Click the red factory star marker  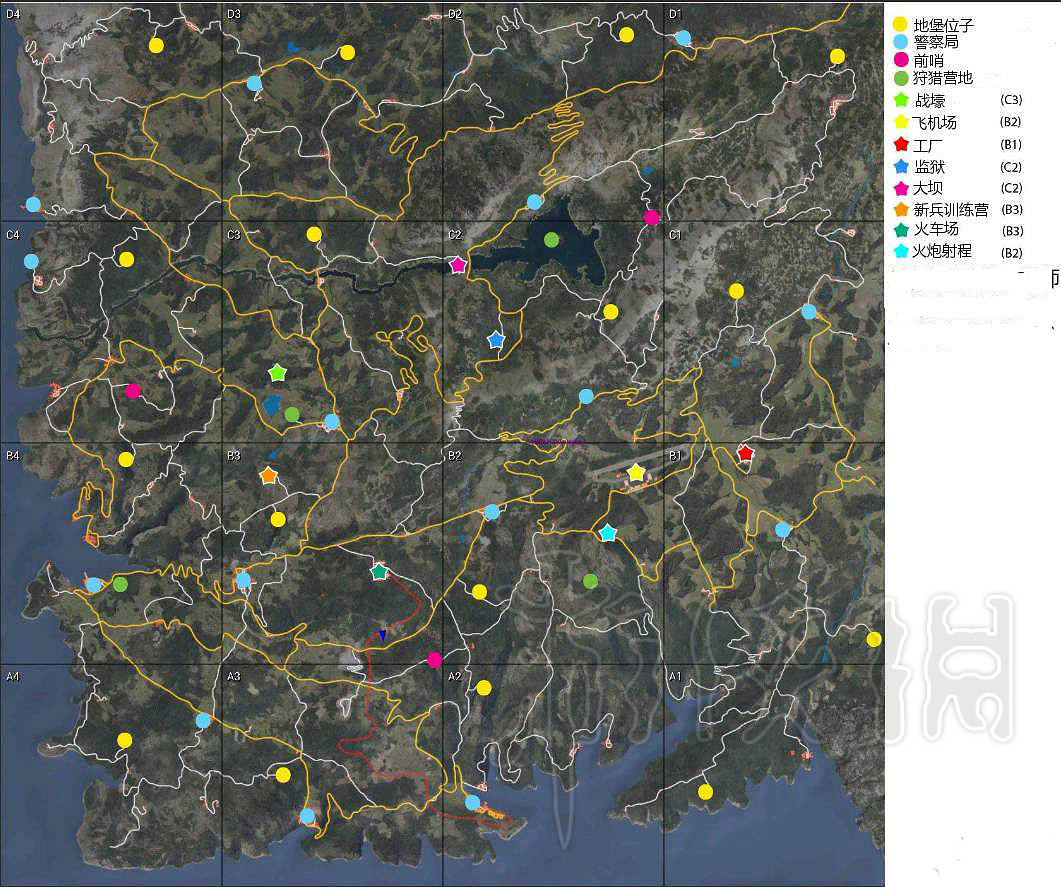click(745, 453)
